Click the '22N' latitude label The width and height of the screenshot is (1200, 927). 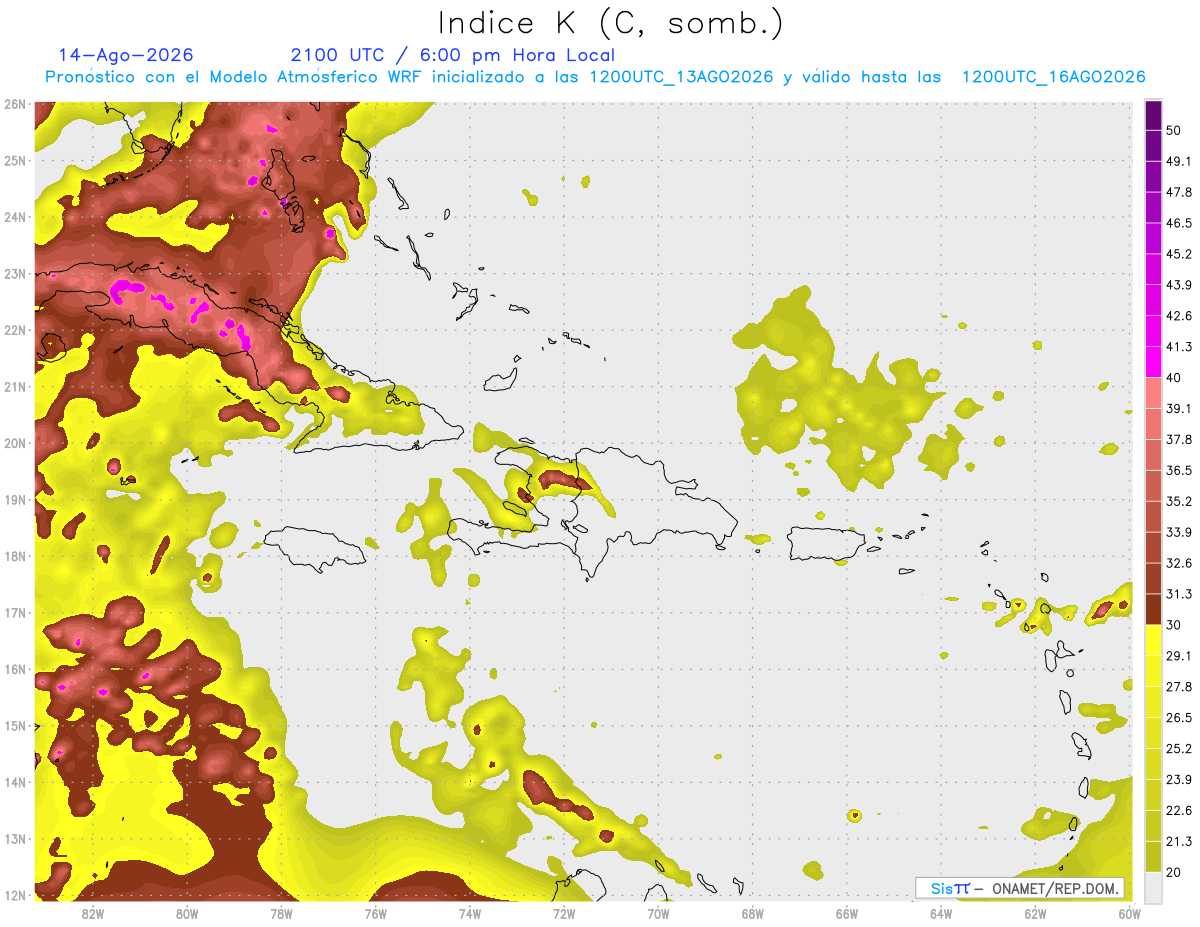14,330
